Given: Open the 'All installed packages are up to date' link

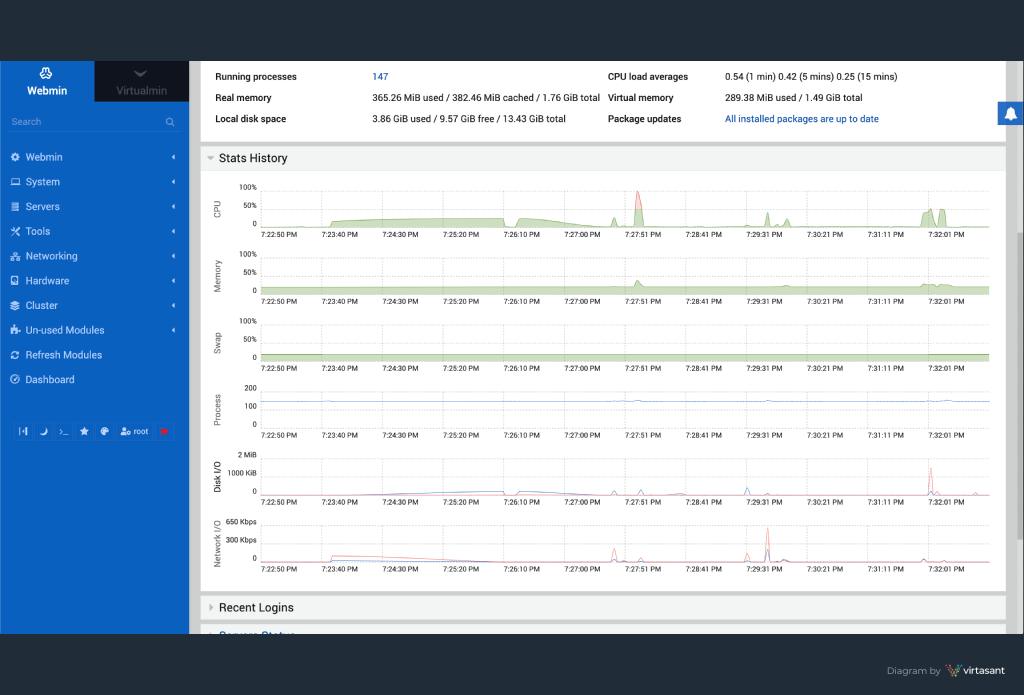Looking at the screenshot, I should (801, 119).
